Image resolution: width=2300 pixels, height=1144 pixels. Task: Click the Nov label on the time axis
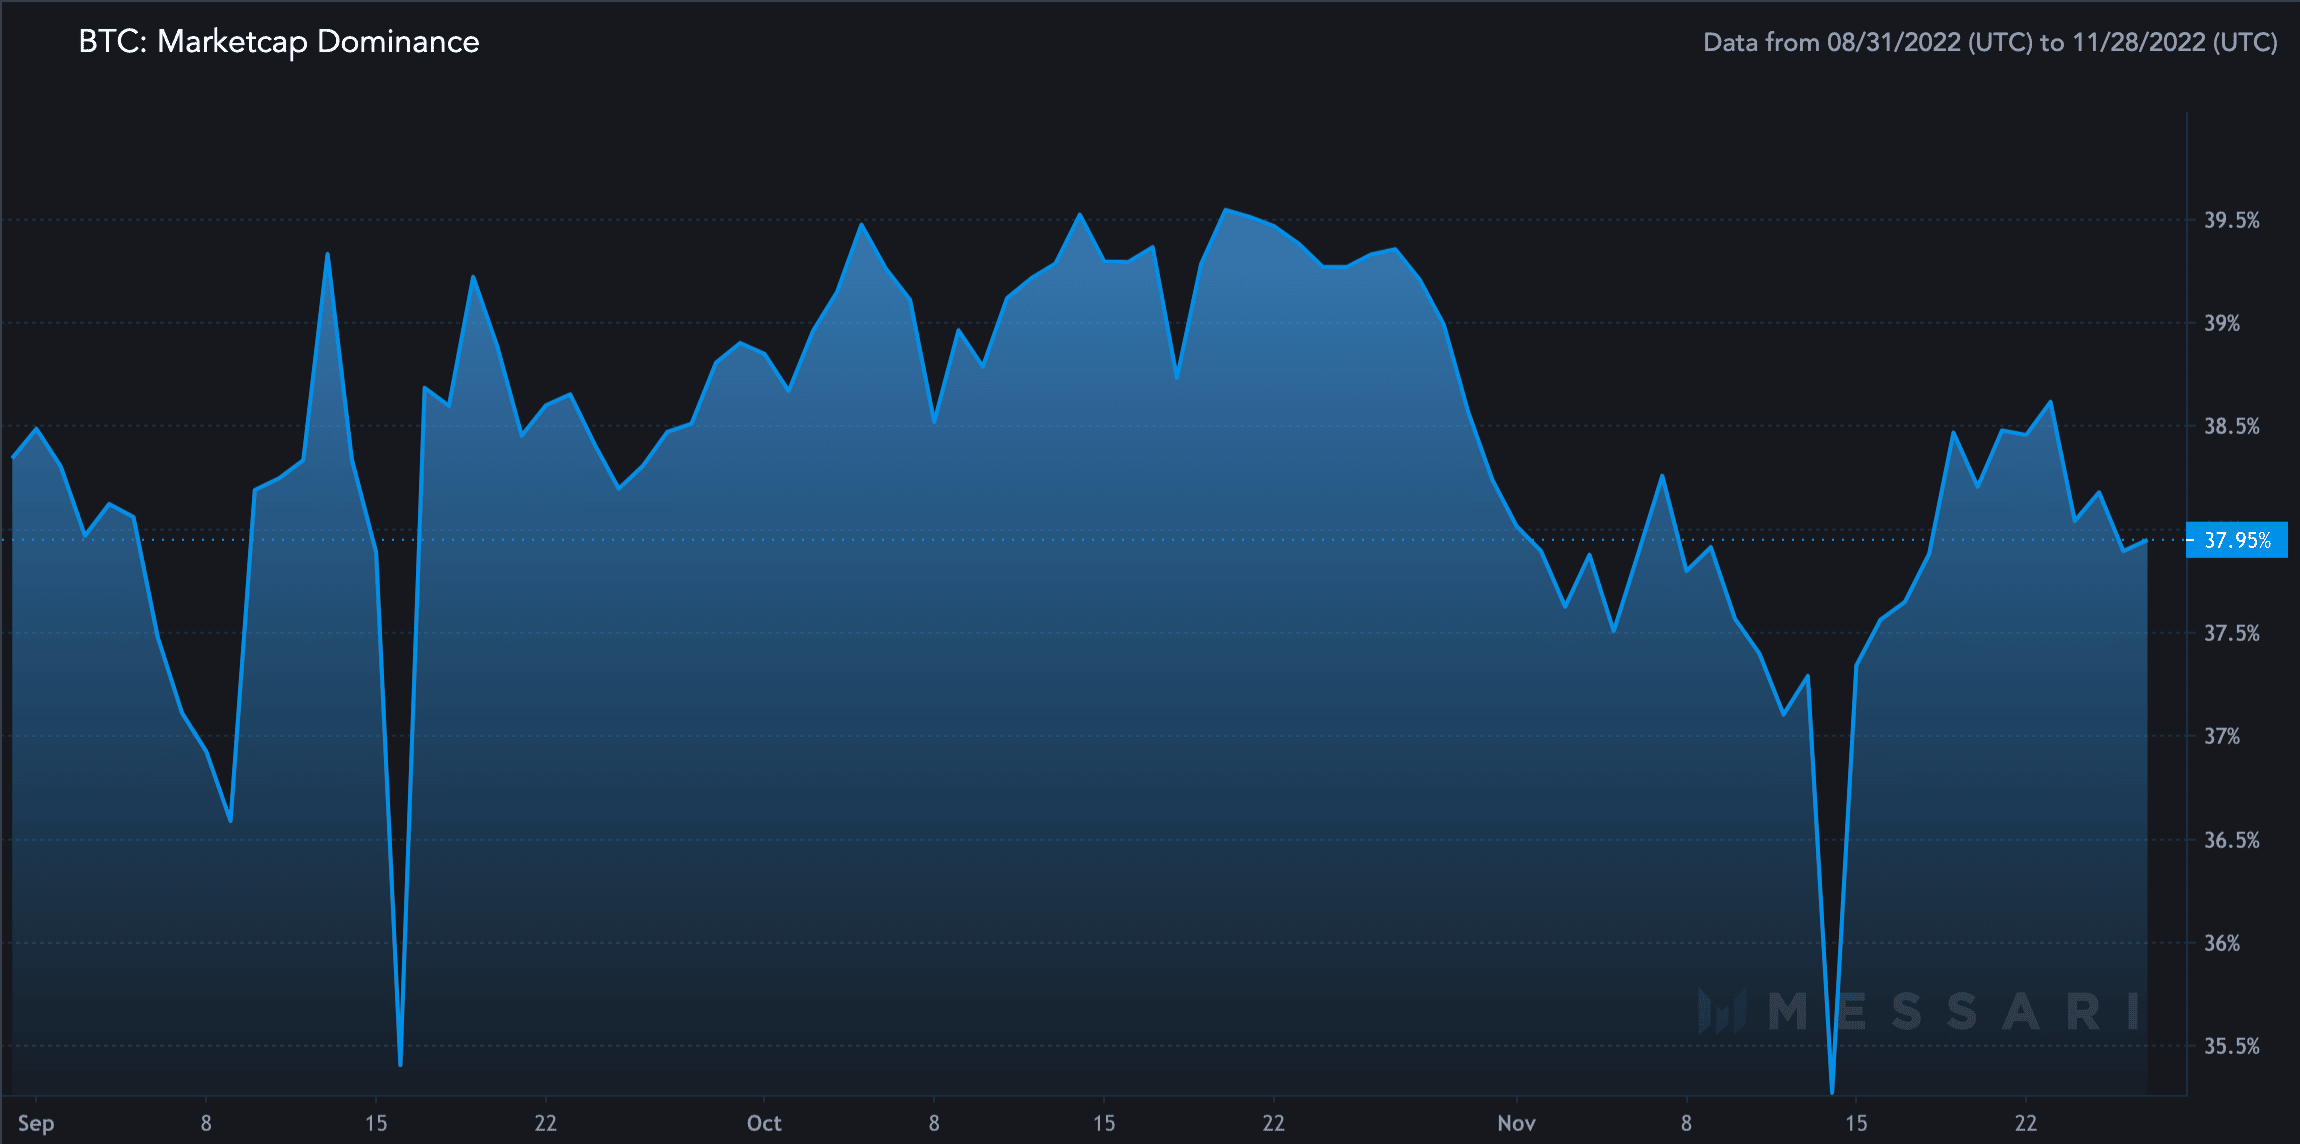click(x=1516, y=1123)
